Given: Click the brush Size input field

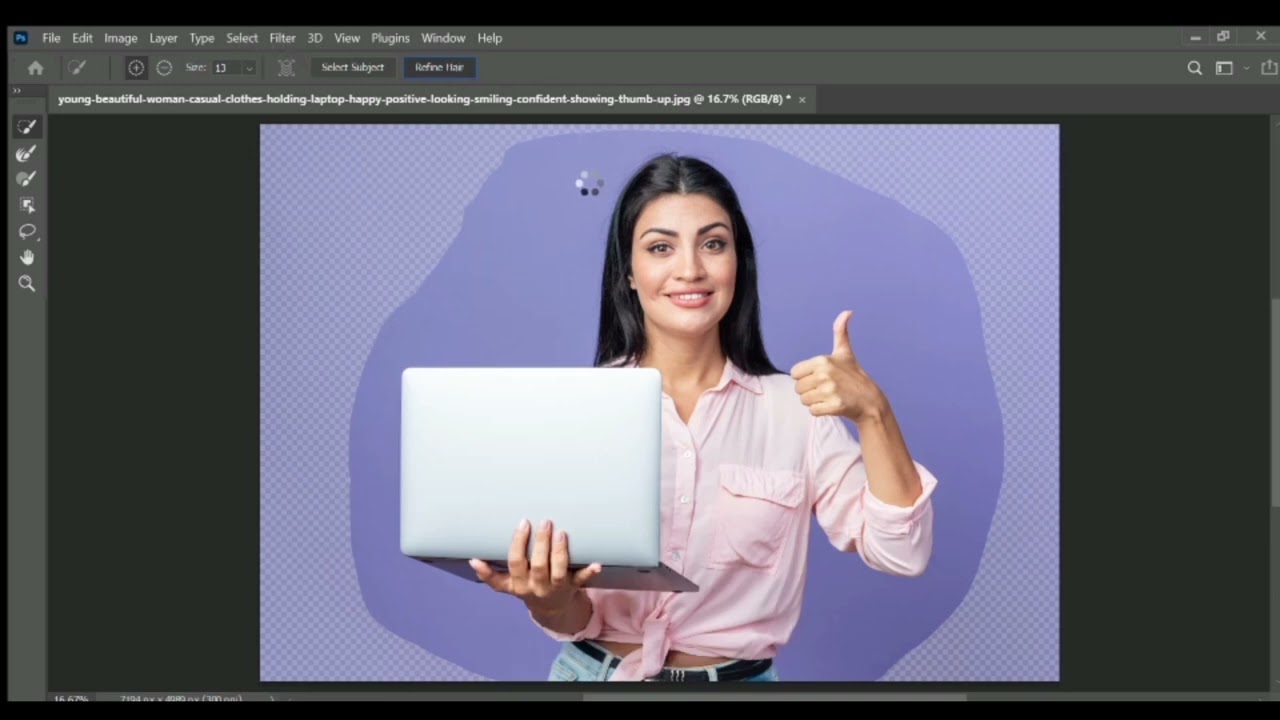Looking at the screenshot, I should [x=226, y=68].
